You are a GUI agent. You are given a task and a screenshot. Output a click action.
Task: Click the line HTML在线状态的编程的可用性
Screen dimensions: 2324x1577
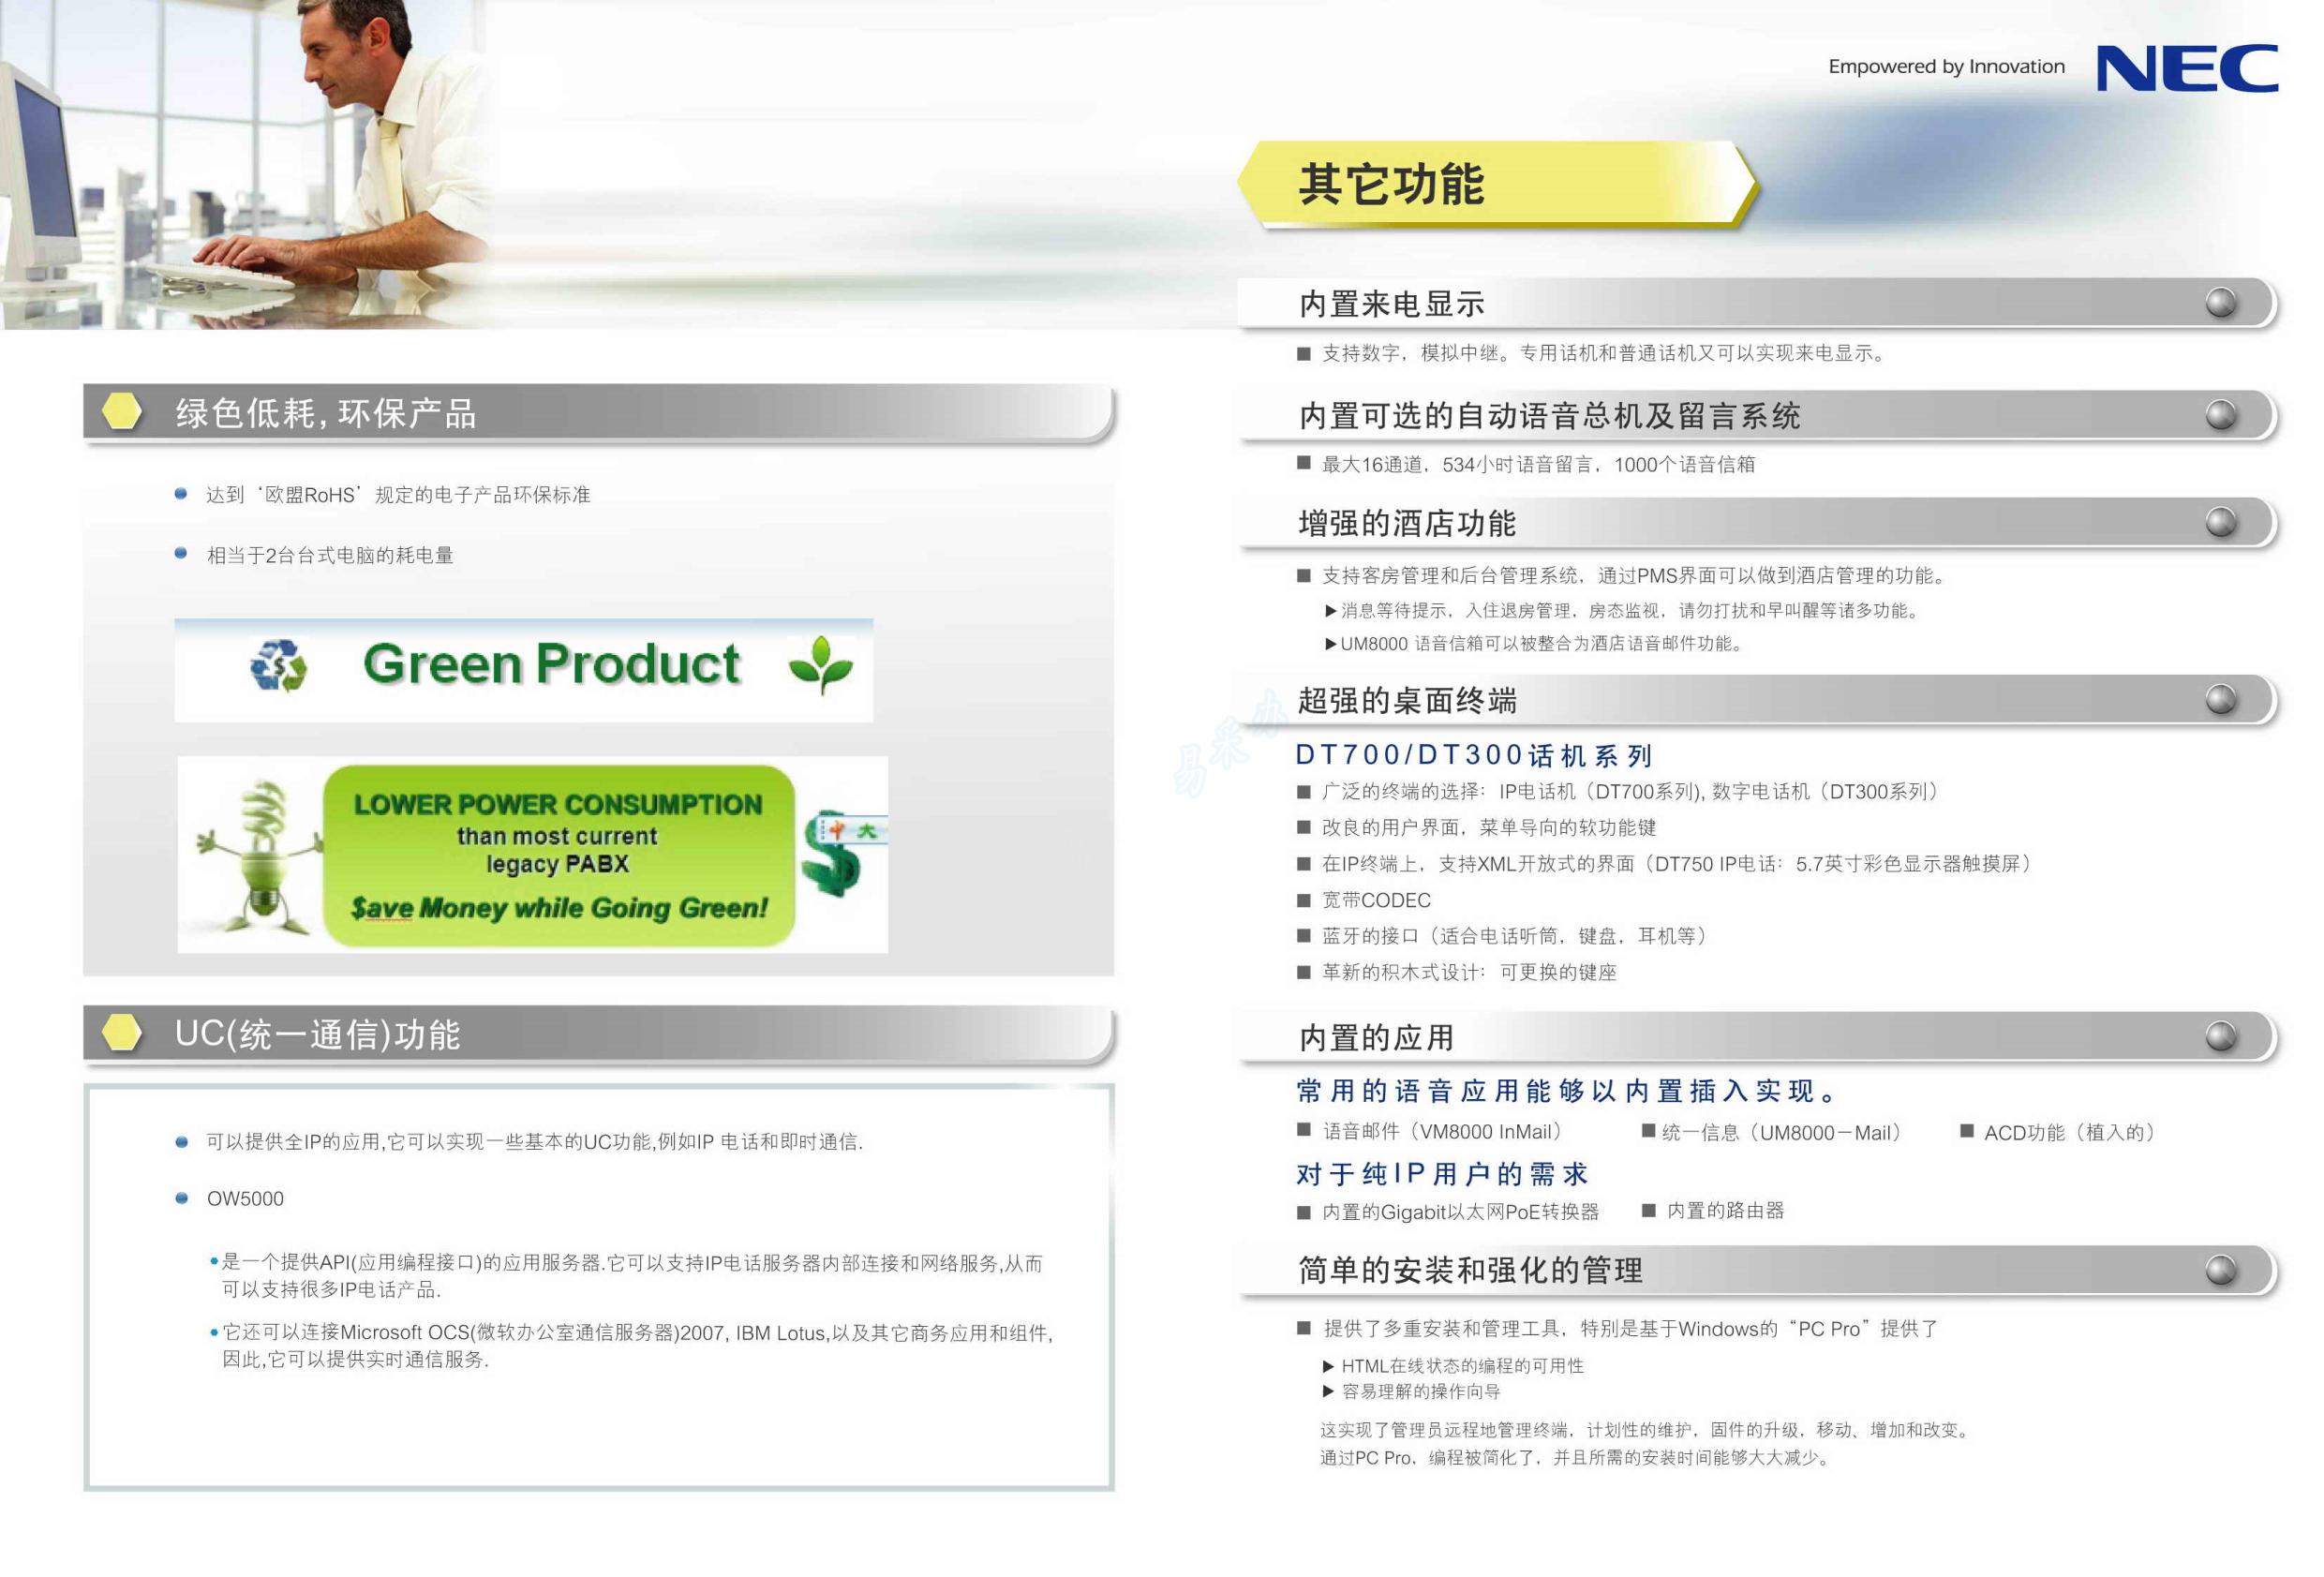(1462, 1366)
